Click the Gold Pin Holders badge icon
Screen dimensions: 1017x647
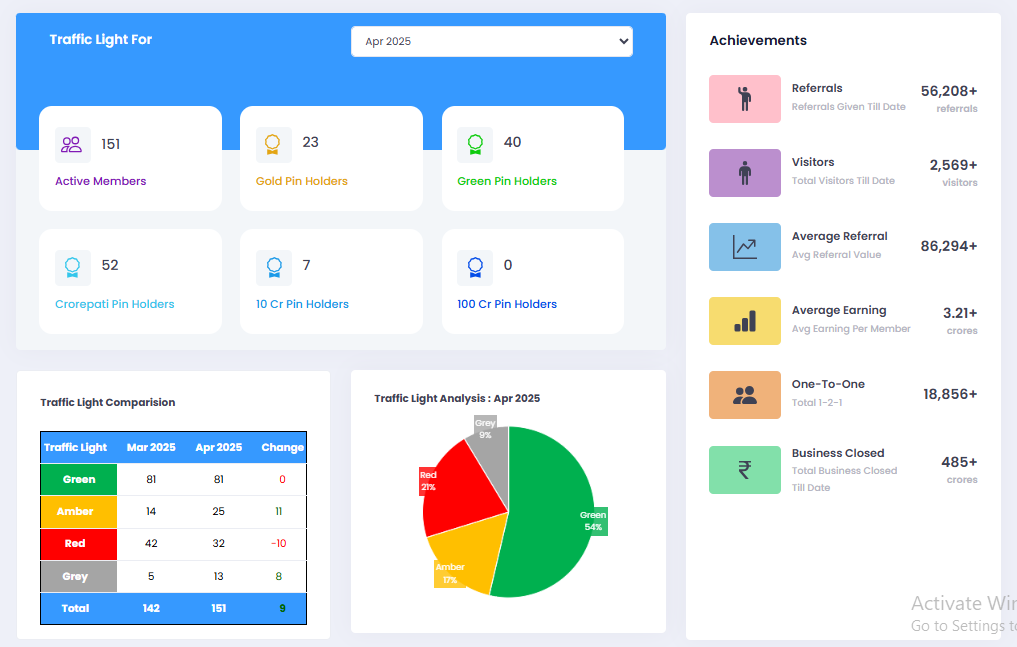tap(273, 144)
